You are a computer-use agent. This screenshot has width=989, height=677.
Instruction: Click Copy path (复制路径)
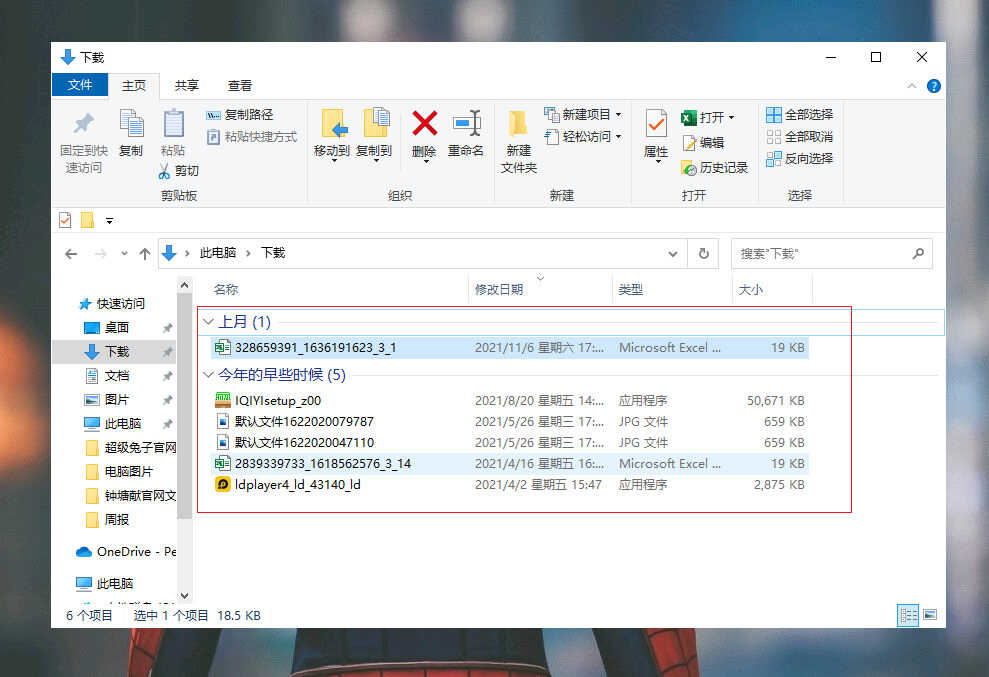point(240,115)
